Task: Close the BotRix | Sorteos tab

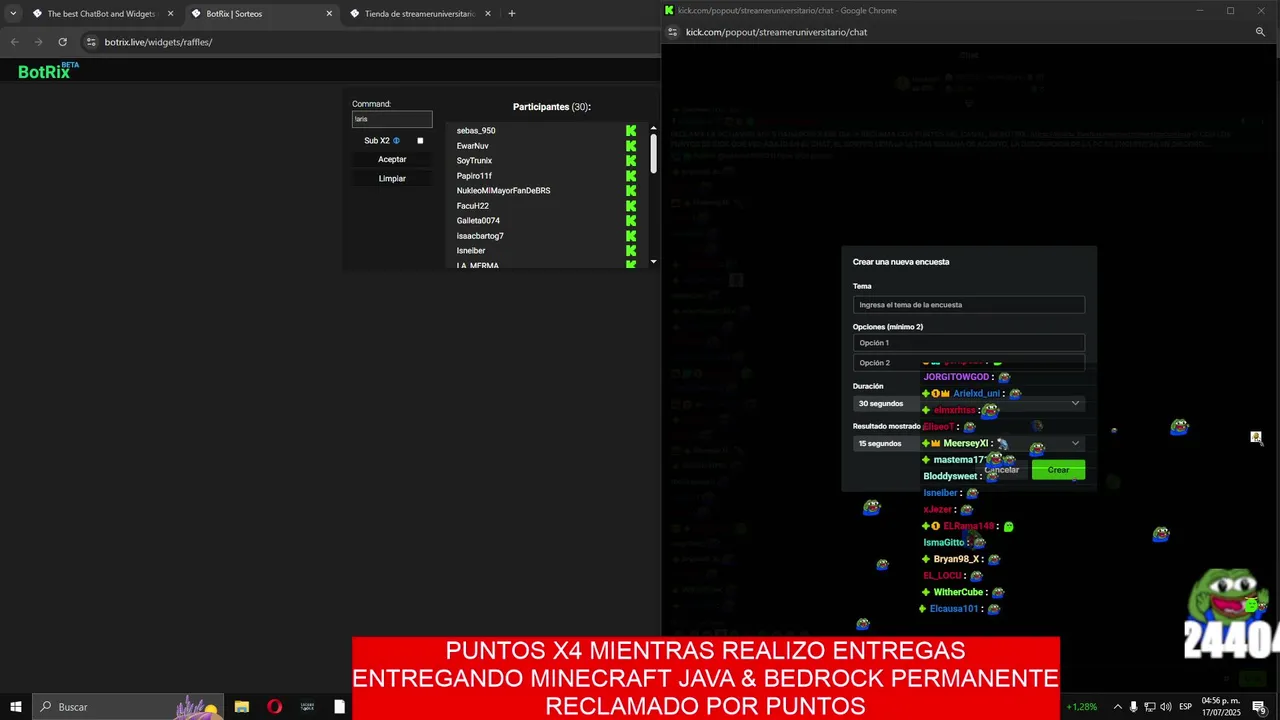Action: coord(329,14)
